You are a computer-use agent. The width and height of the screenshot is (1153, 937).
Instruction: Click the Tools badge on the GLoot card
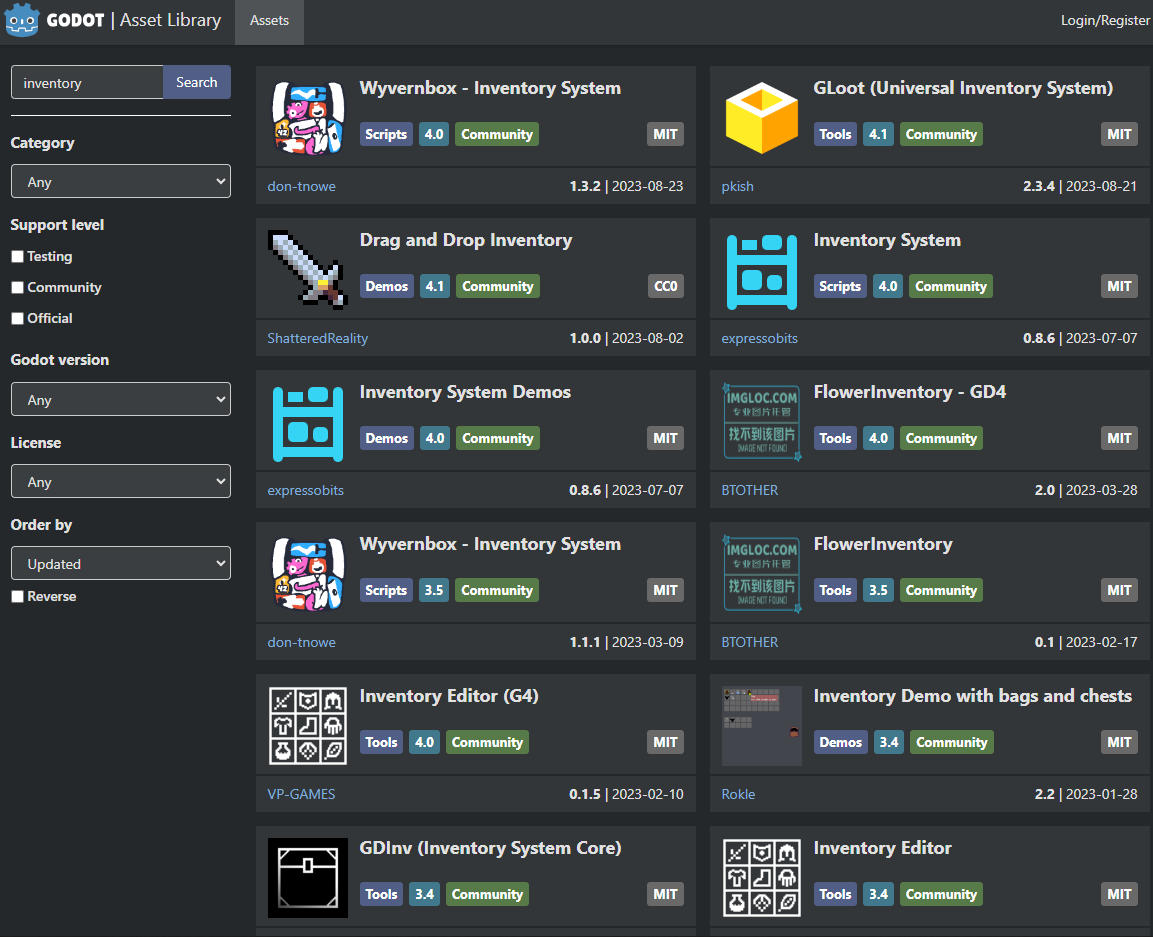835,134
